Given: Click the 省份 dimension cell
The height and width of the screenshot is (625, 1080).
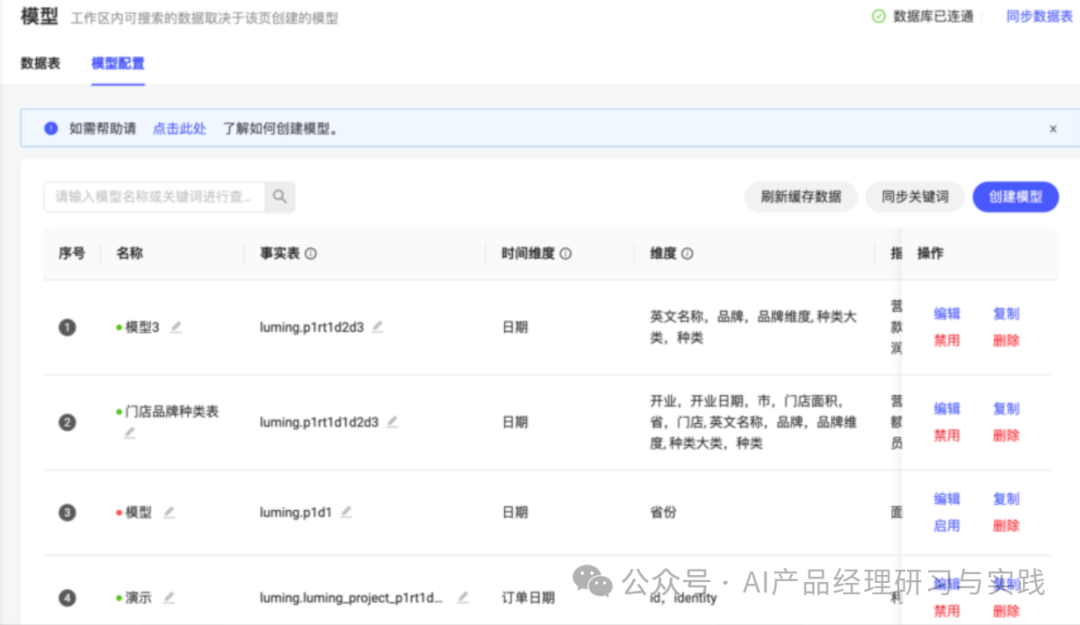Looking at the screenshot, I should point(663,512).
